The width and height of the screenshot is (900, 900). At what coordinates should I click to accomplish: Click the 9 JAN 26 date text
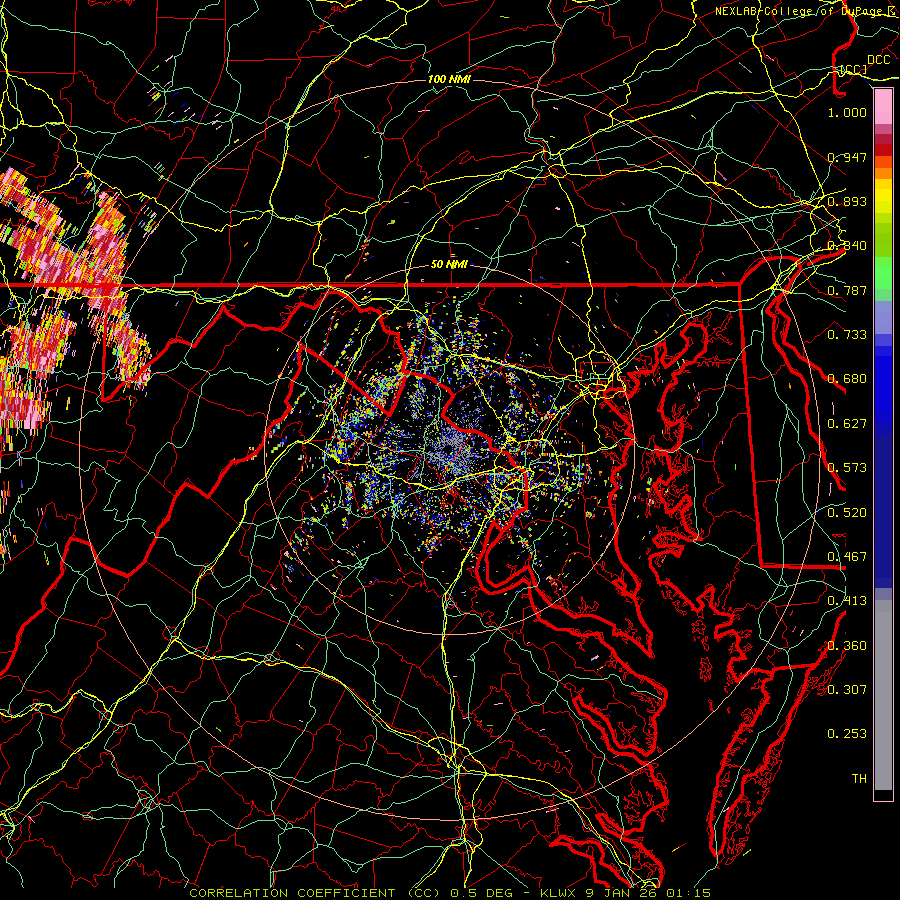pyautogui.click(x=623, y=893)
